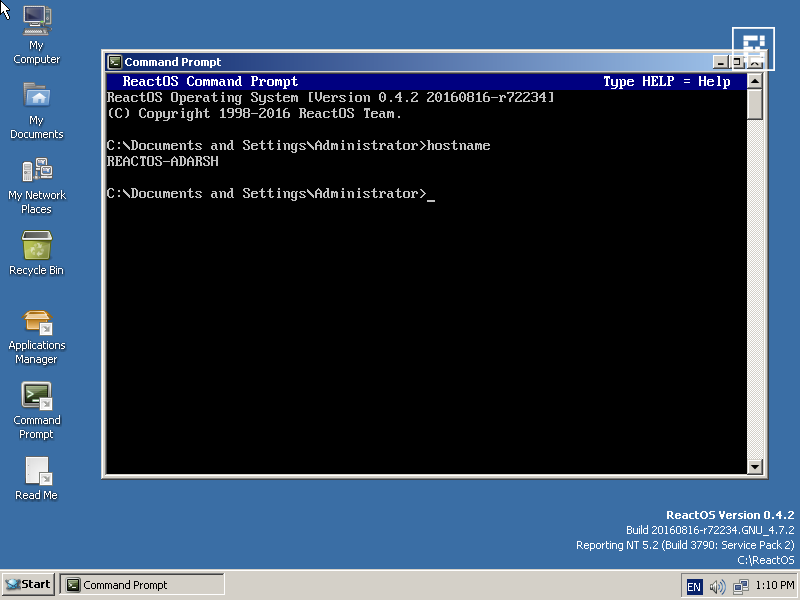Click the Command Prompt taskbar button
The height and width of the screenshot is (600, 800).
pyautogui.click(x=142, y=585)
